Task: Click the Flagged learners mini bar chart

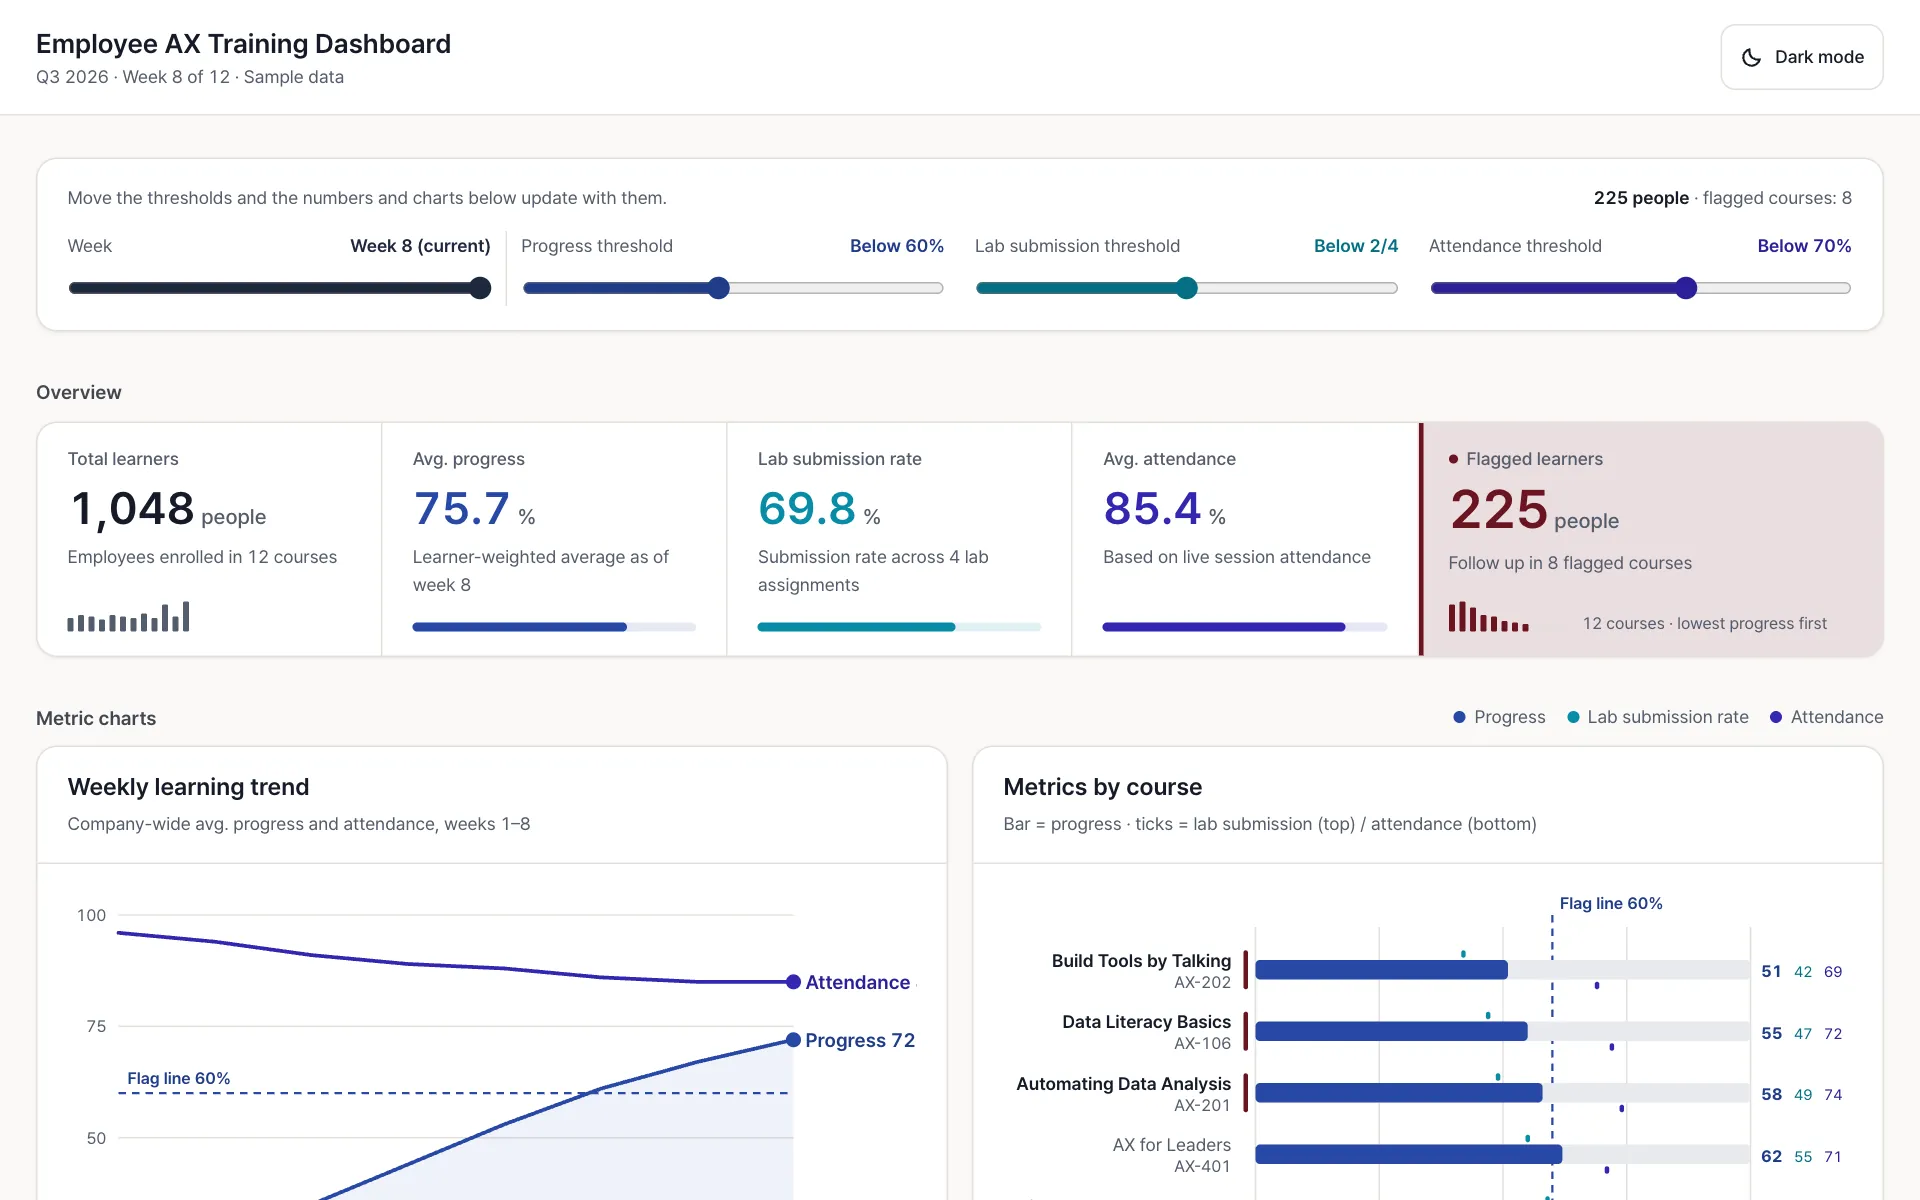Action: coord(1488,616)
